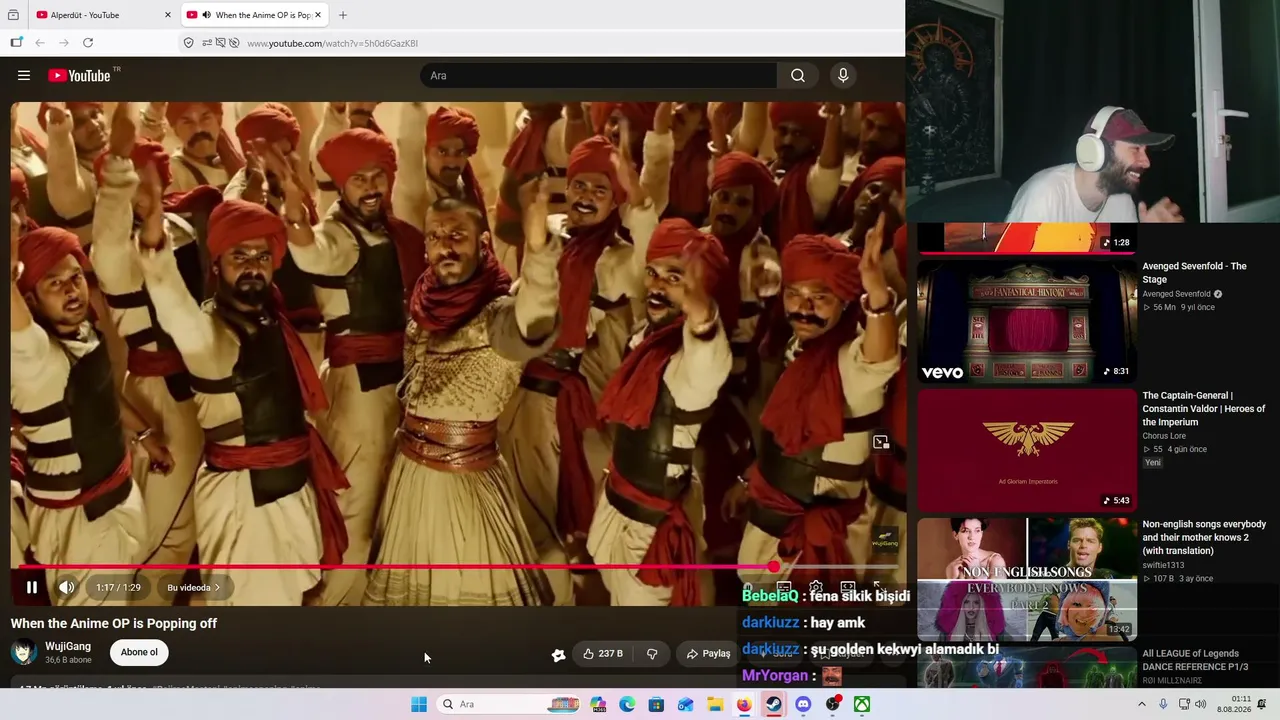1280x720 pixels.
Task: Like the video with 237 B likes
Action: [603, 654]
